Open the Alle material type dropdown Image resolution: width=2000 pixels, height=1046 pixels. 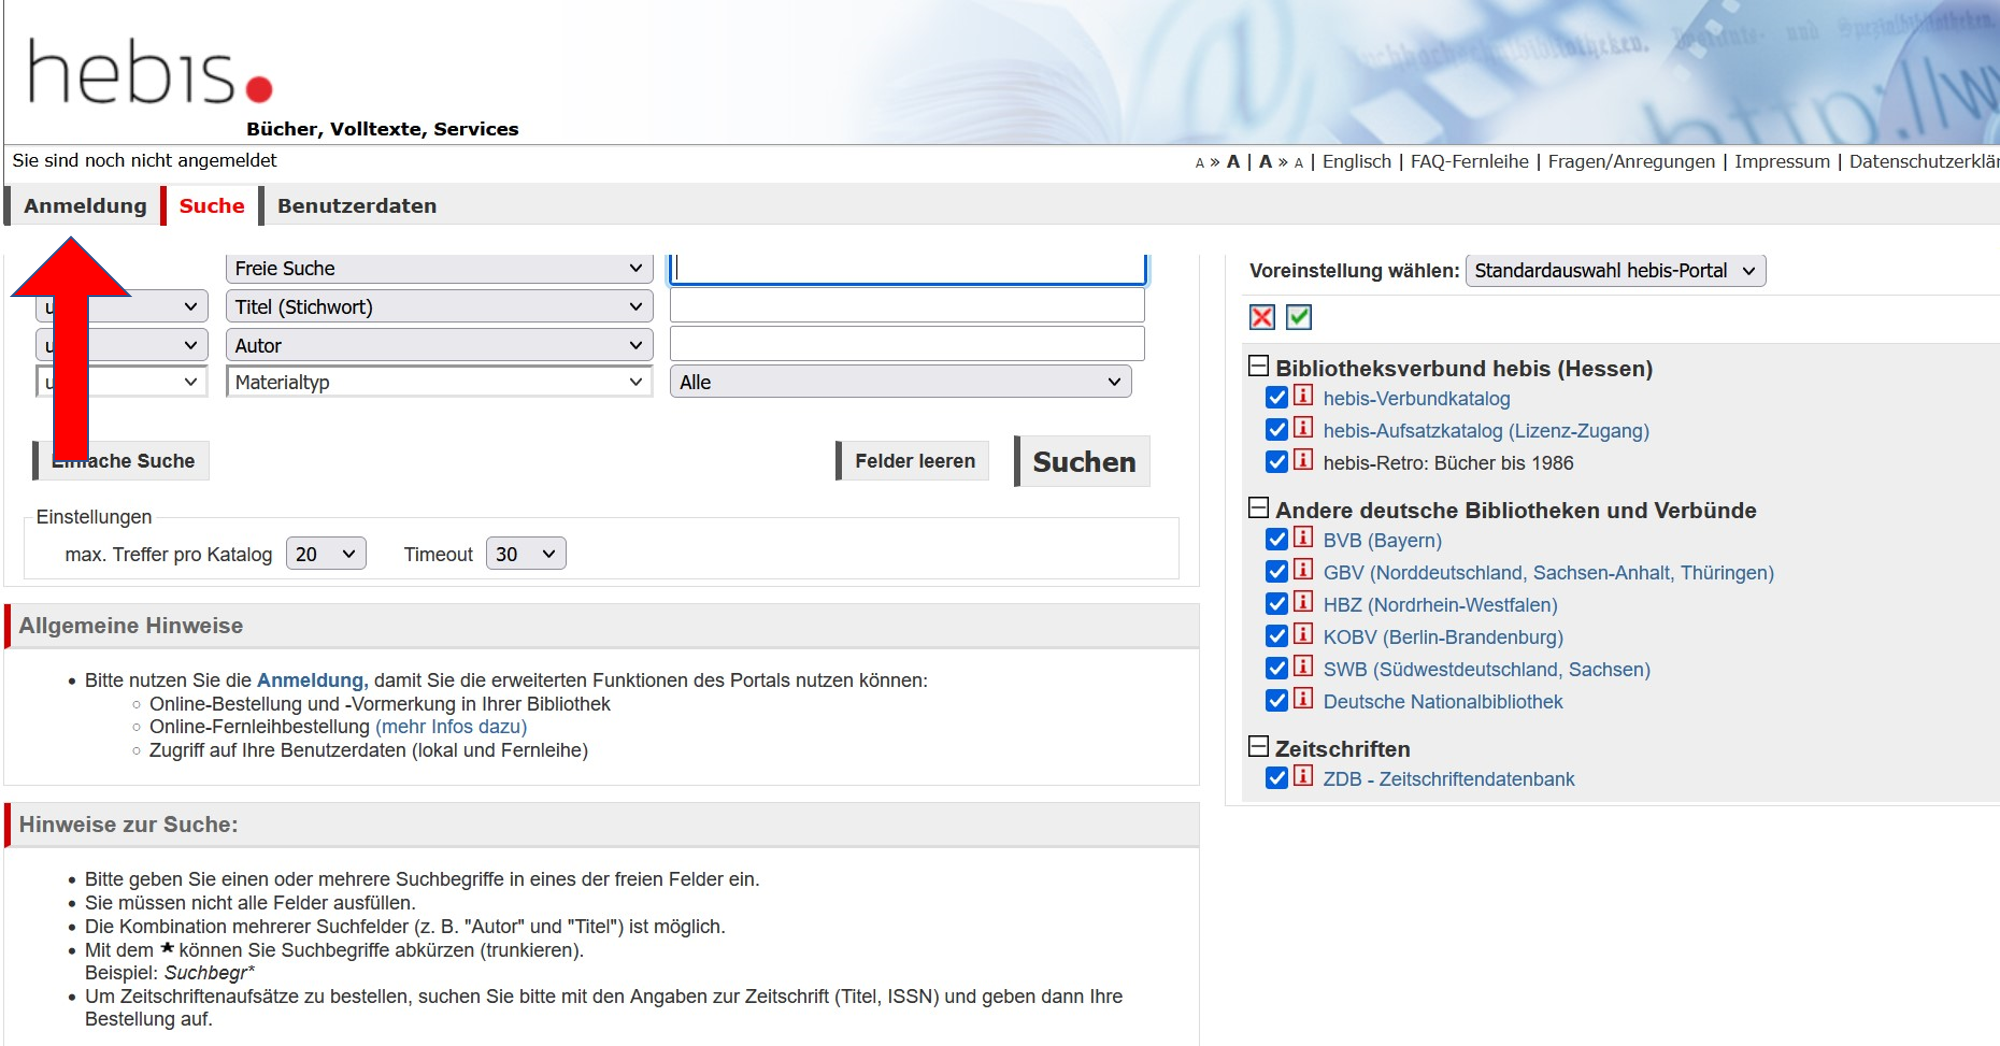(900, 382)
